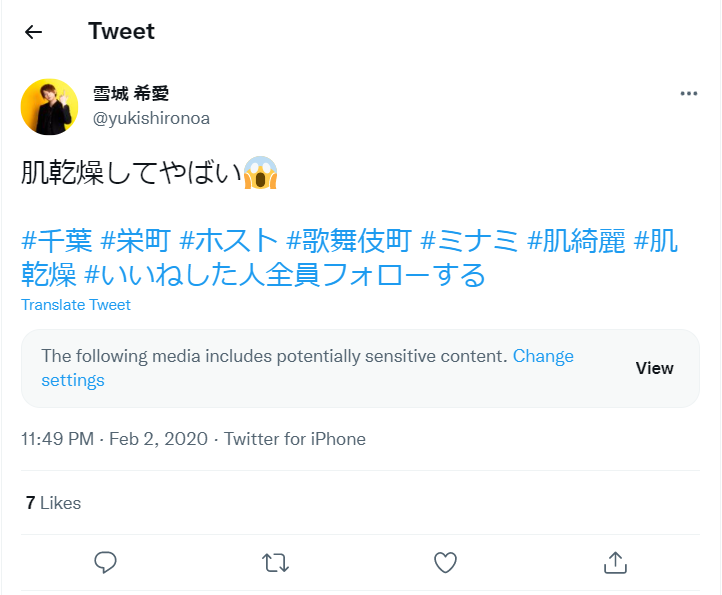Screen dimensions: 722x595
Task: Click the retweet icon
Action: click(x=275, y=562)
